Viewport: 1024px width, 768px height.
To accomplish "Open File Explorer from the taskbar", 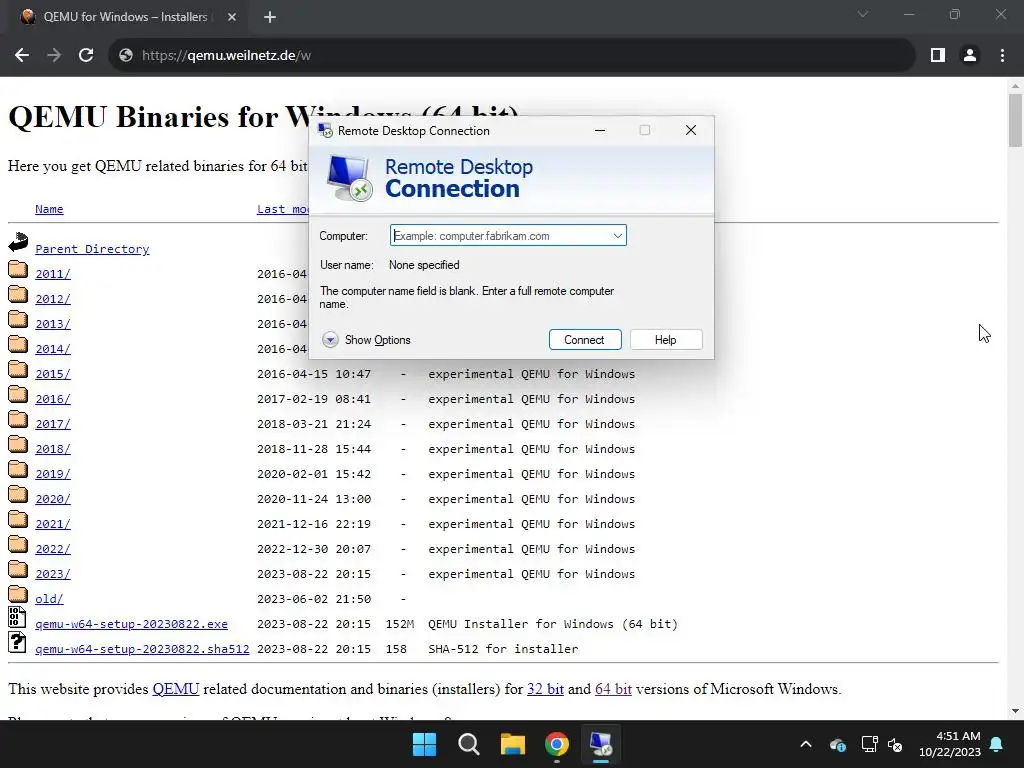I will [x=513, y=744].
